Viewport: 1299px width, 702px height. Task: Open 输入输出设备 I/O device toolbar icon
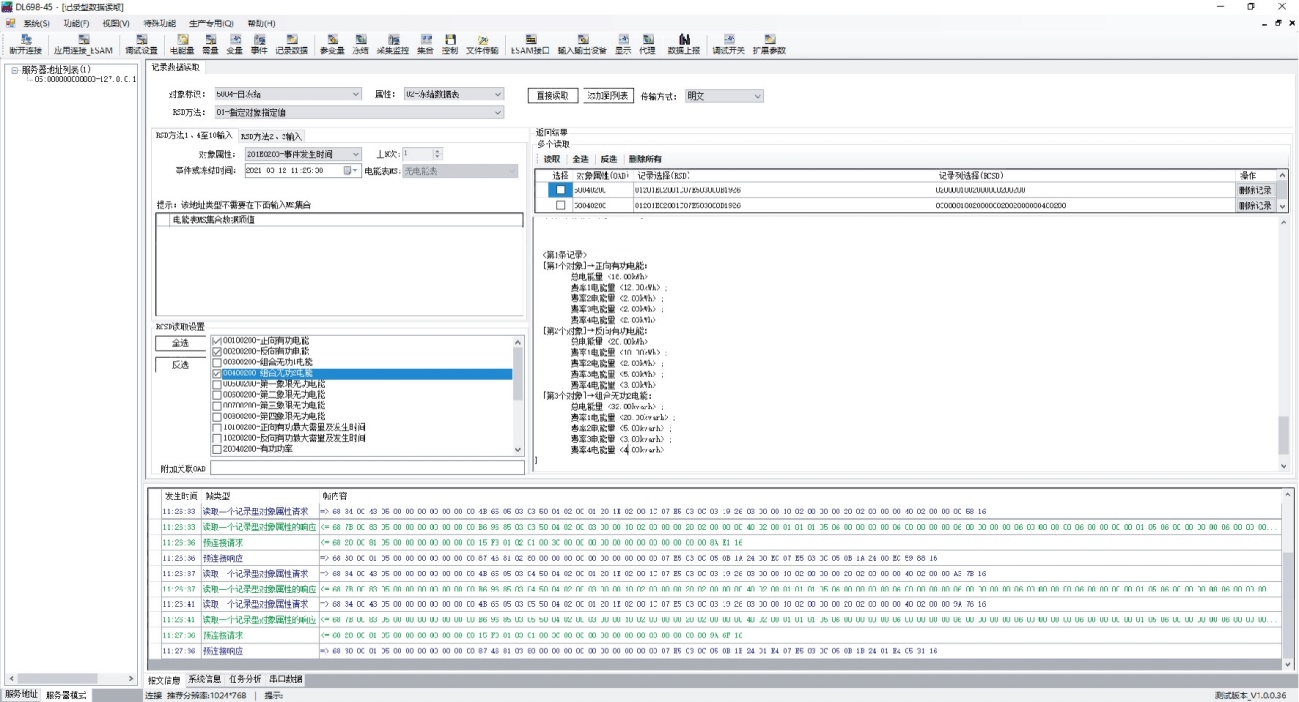pyautogui.click(x=582, y=44)
